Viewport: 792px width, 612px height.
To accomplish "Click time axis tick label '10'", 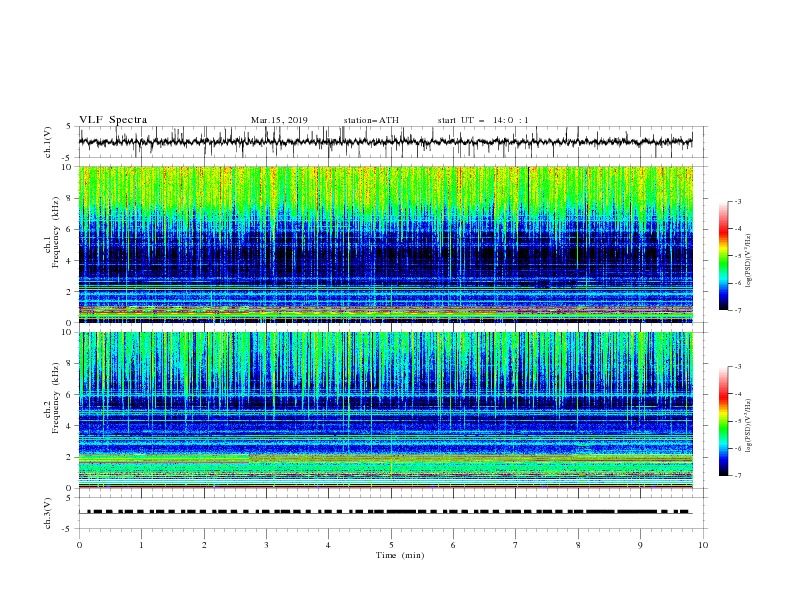I will coord(703,545).
